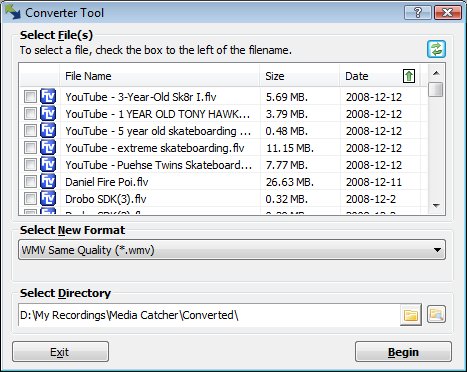Sort files by the File Name column header
The height and width of the screenshot is (372, 467).
point(160,76)
